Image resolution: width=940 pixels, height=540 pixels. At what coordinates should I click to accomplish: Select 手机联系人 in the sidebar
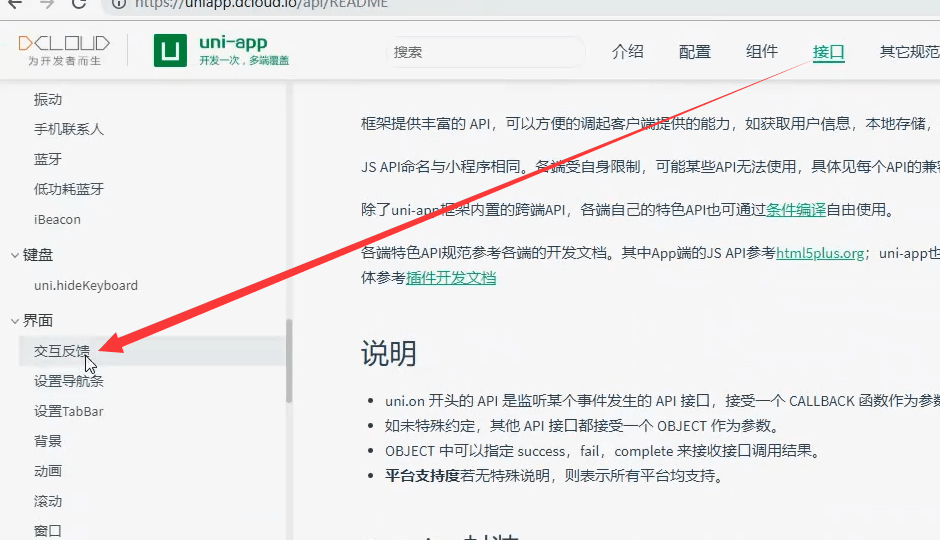(69, 129)
